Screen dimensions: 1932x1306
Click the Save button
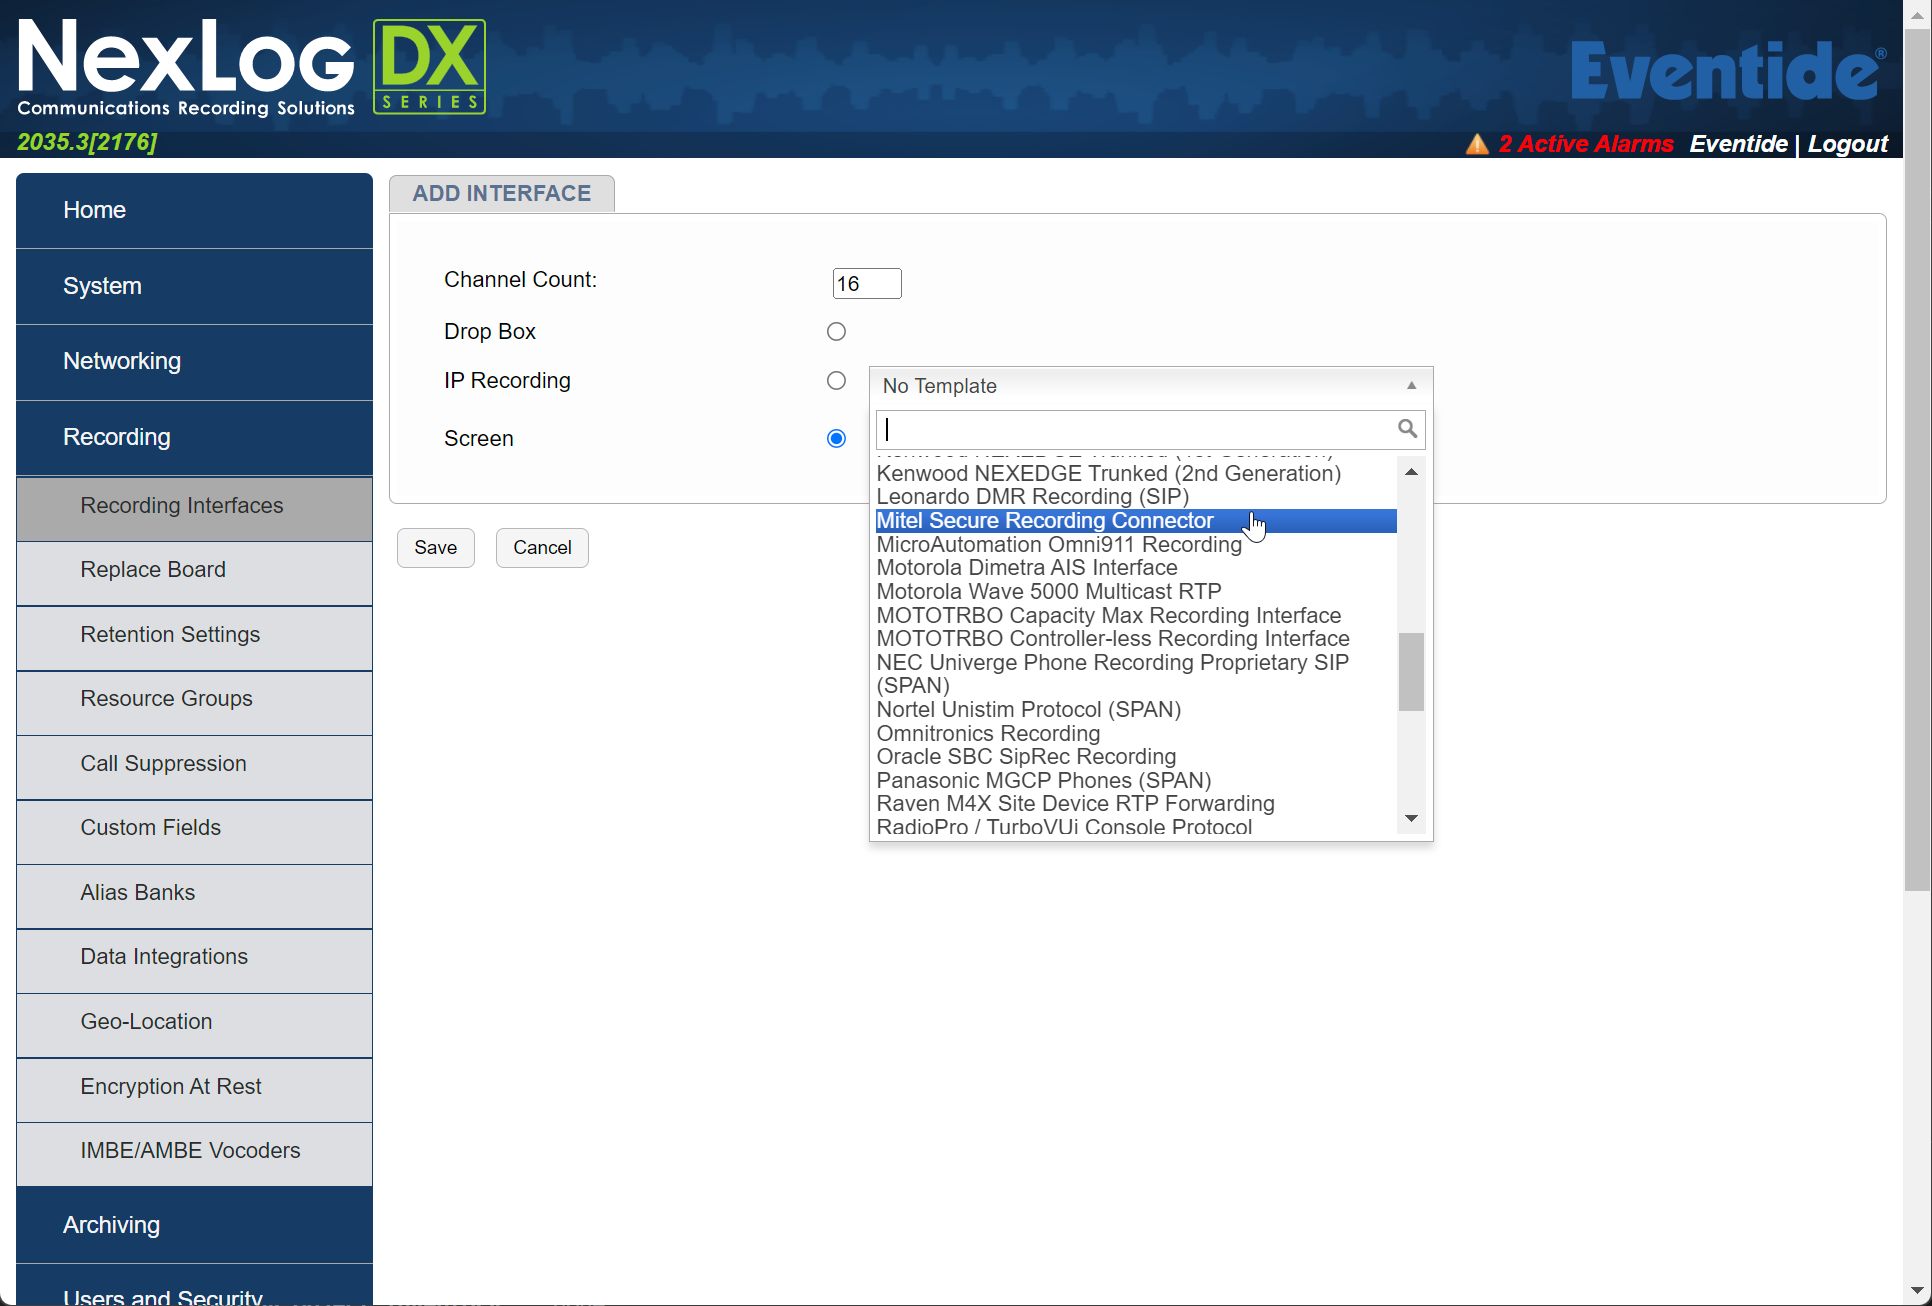point(435,547)
